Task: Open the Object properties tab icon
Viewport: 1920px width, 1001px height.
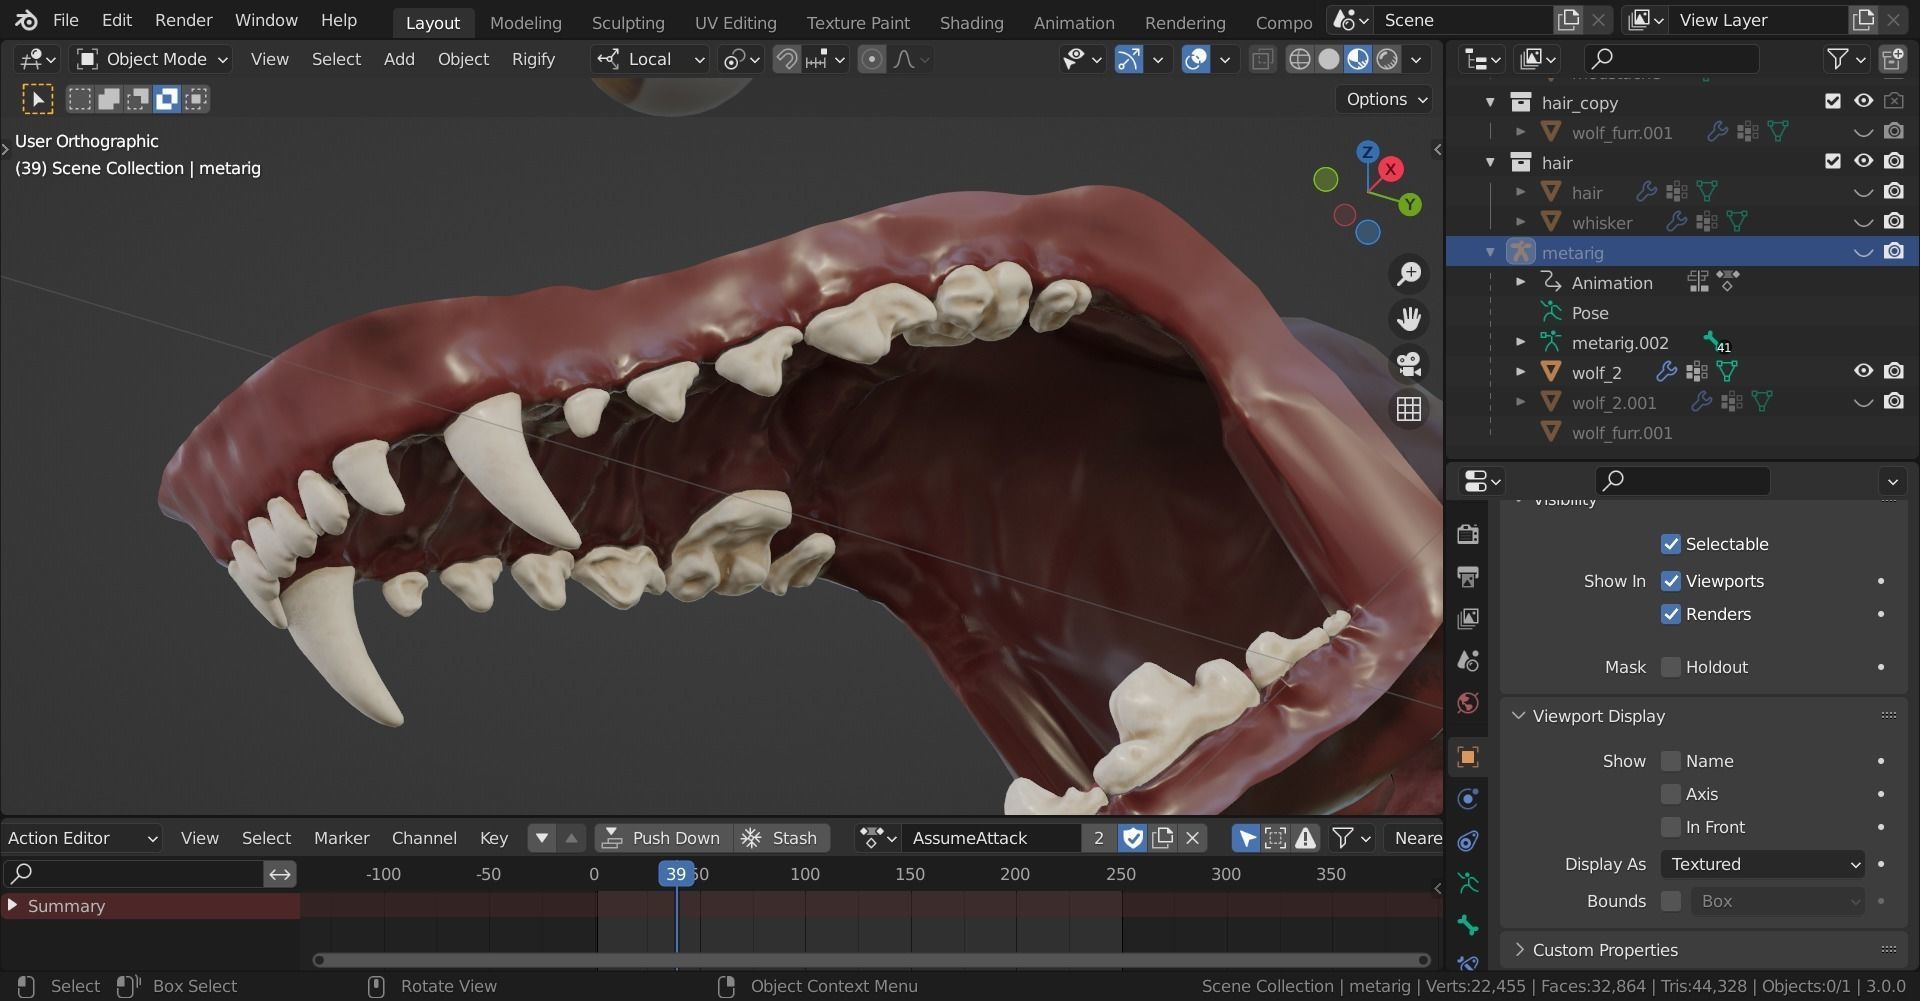Action: pyautogui.click(x=1468, y=757)
